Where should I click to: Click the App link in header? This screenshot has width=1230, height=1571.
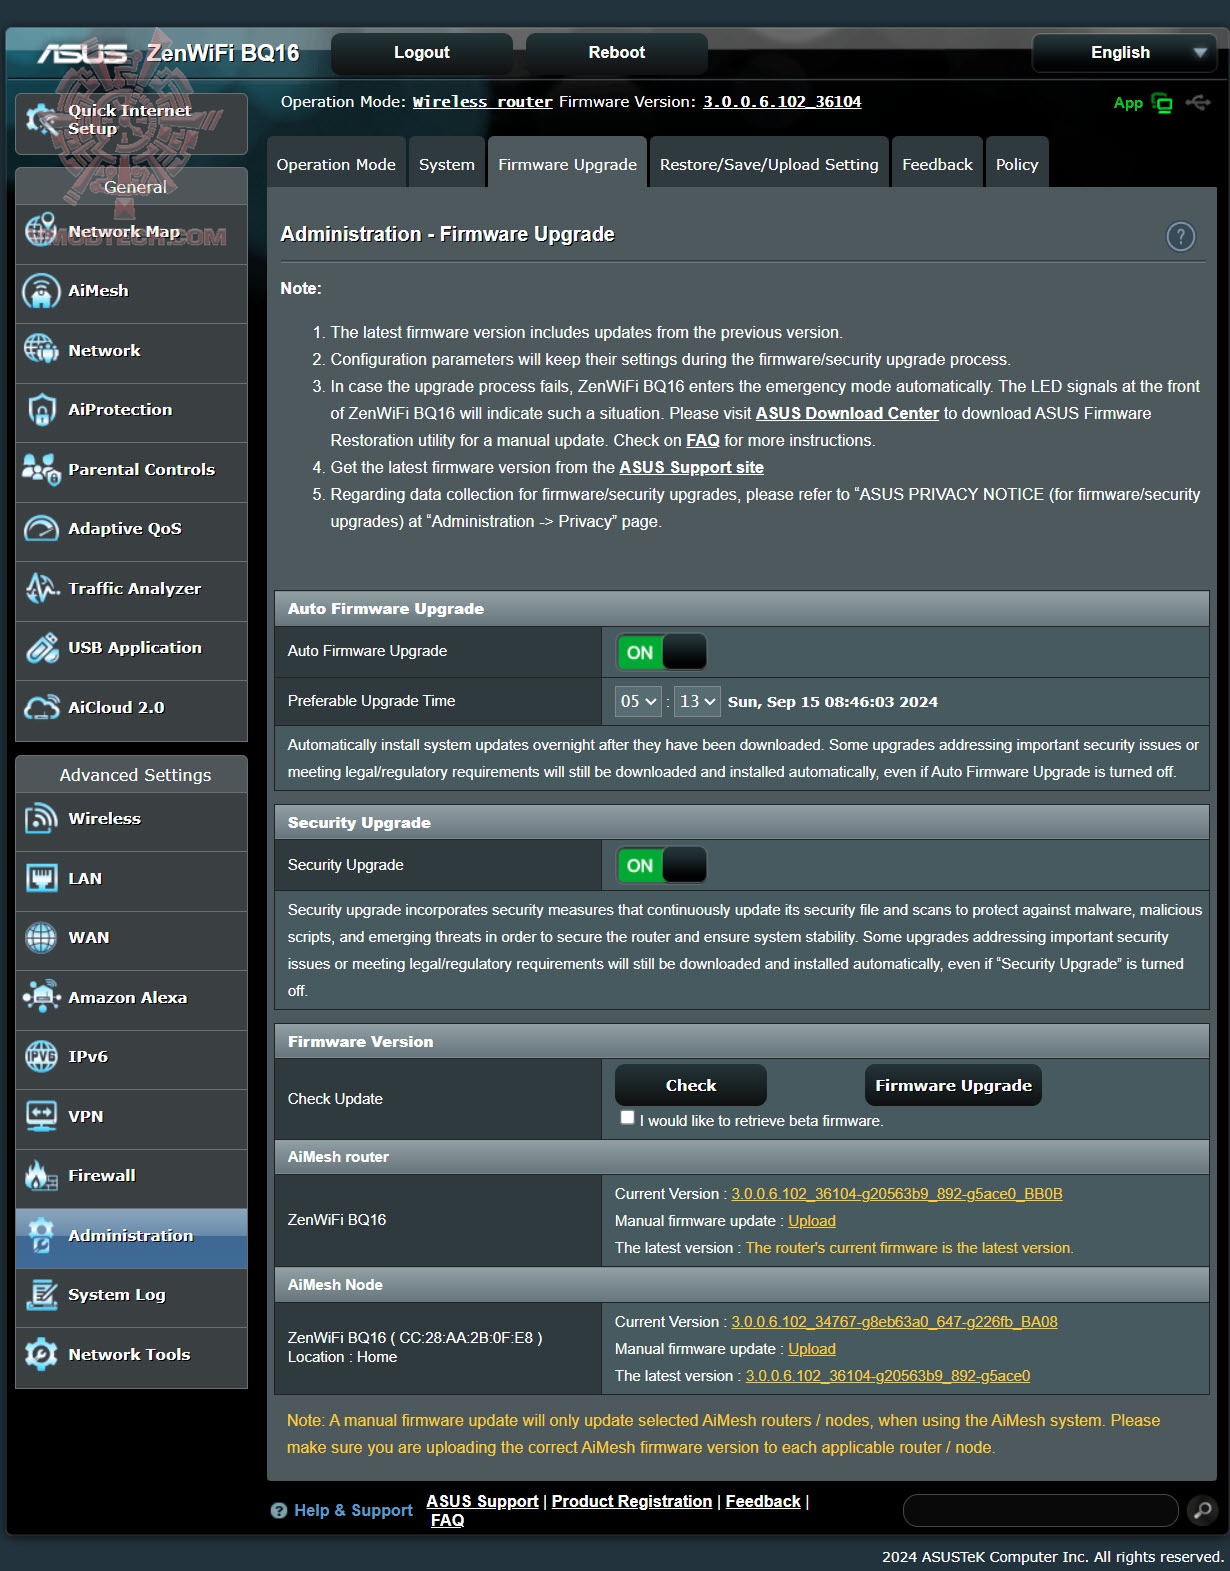point(1128,103)
